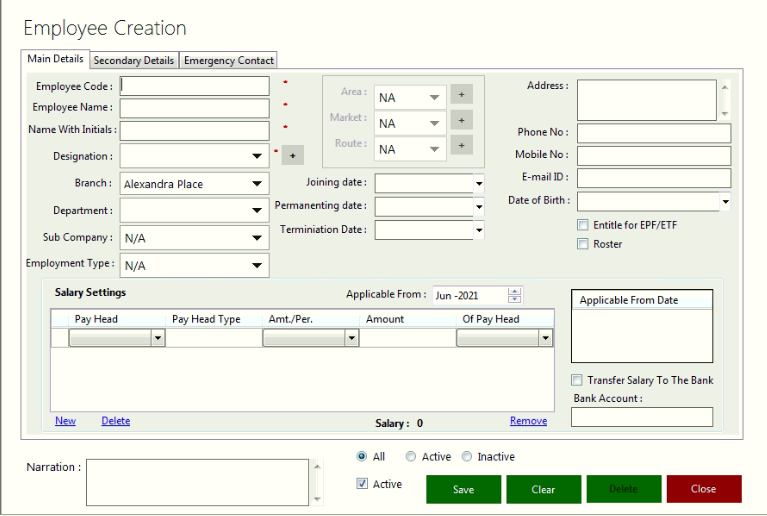Click the Applicable From month spinner

(515, 295)
